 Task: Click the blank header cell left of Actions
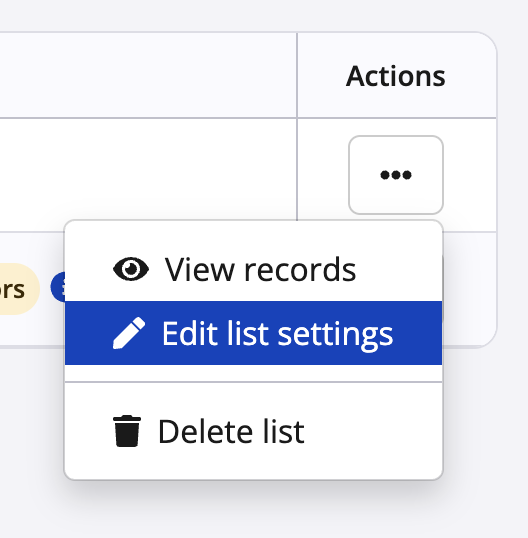[148, 75]
